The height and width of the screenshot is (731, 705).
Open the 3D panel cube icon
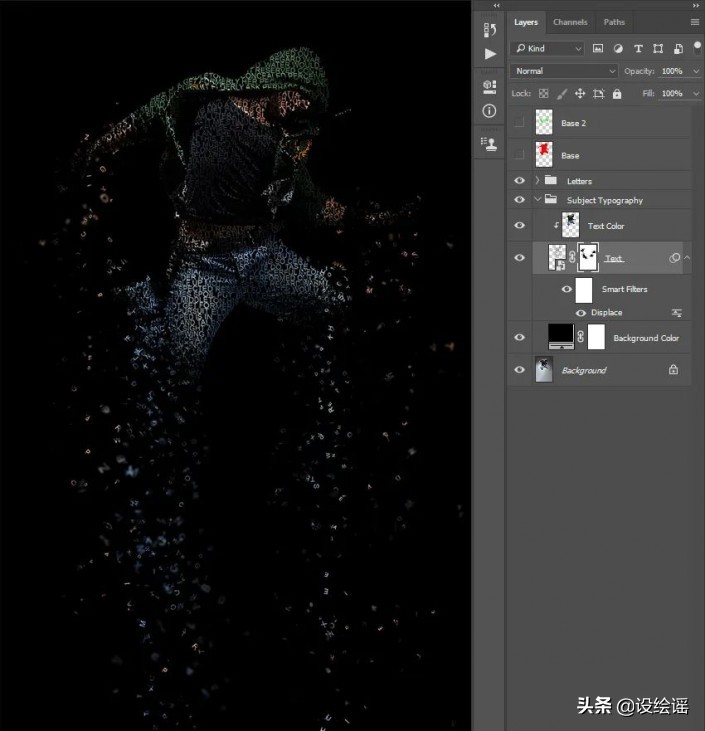[490, 87]
